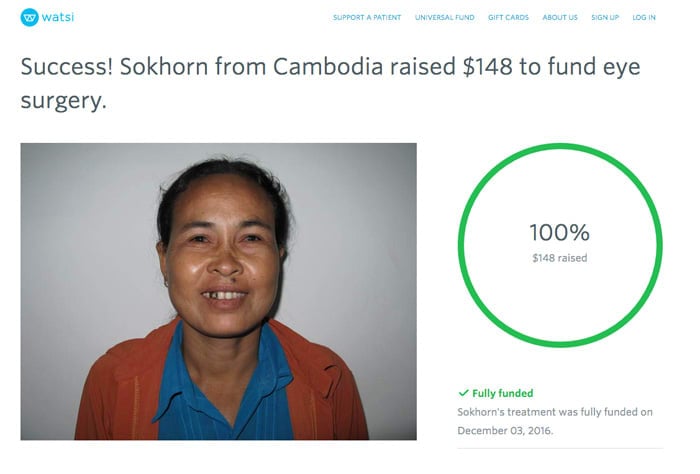Click the Watsi logo icon
The width and height of the screenshot is (700, 474).
point(29,17)
